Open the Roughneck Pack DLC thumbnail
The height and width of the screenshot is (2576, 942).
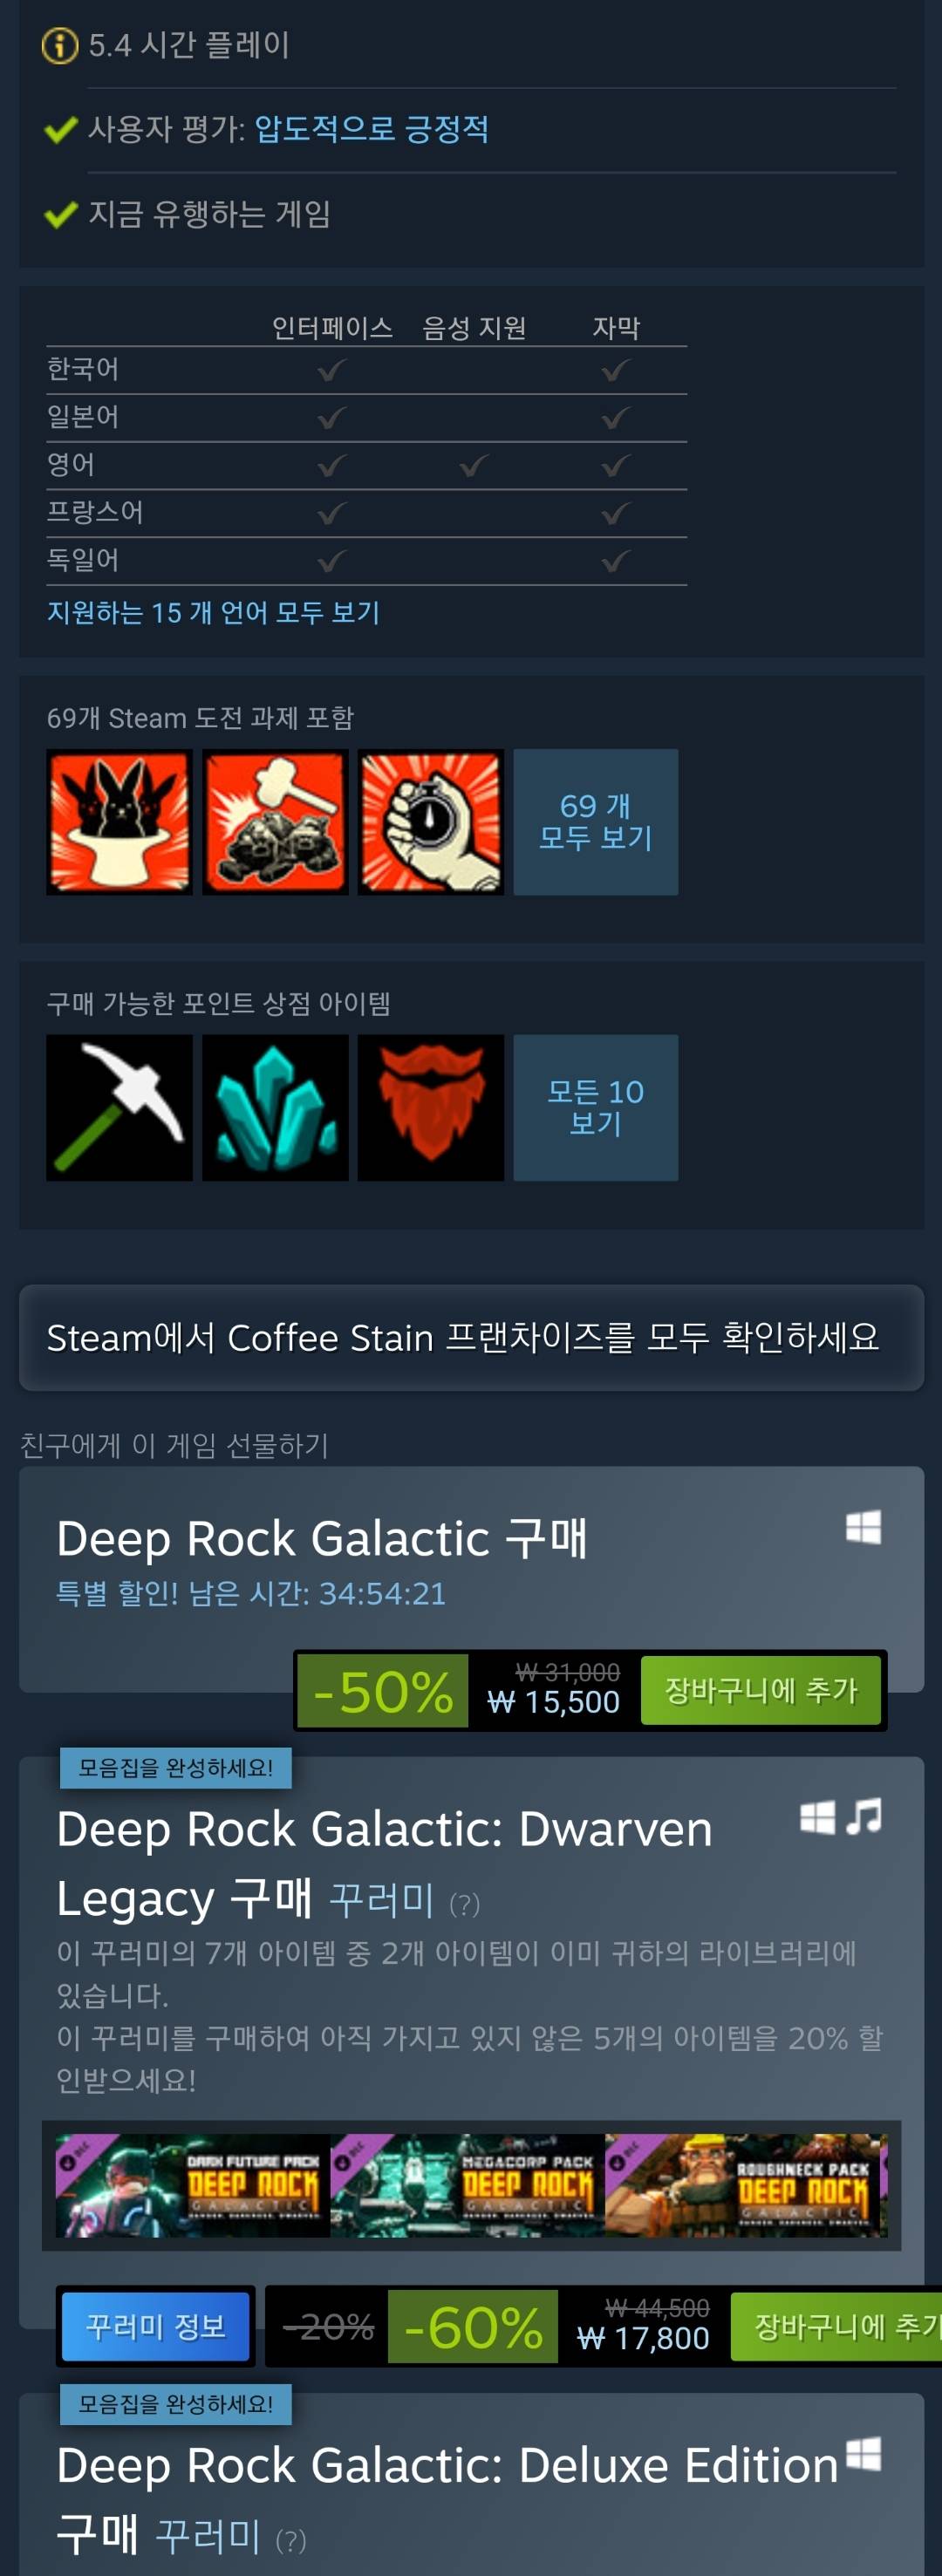pos(746,2185)
